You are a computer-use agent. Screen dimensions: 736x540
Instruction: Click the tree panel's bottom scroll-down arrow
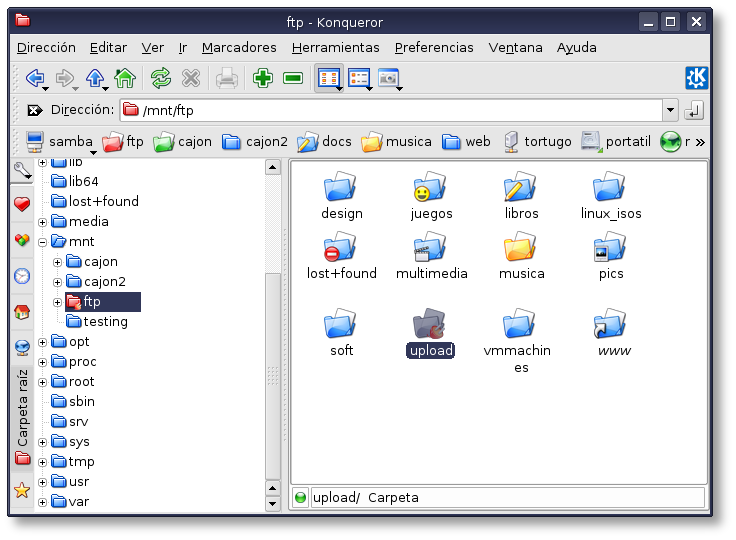(x=273, y=503)
